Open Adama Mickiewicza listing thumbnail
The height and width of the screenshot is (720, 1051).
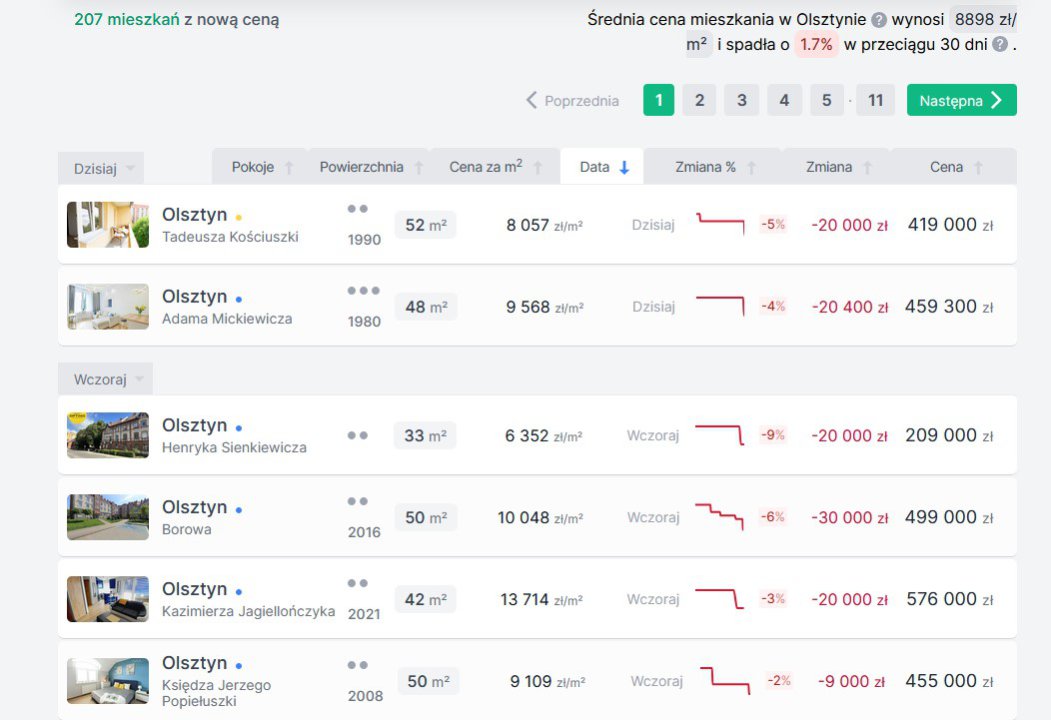[x=108, y=306]
